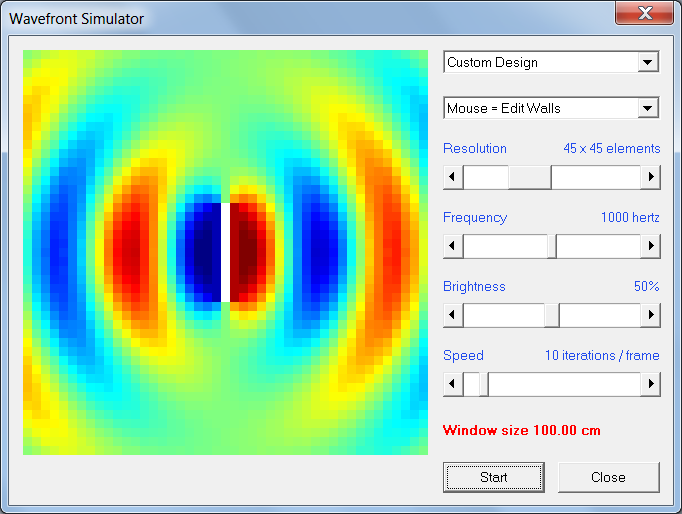Click the Brightness slider right arrow

point(651,315)
